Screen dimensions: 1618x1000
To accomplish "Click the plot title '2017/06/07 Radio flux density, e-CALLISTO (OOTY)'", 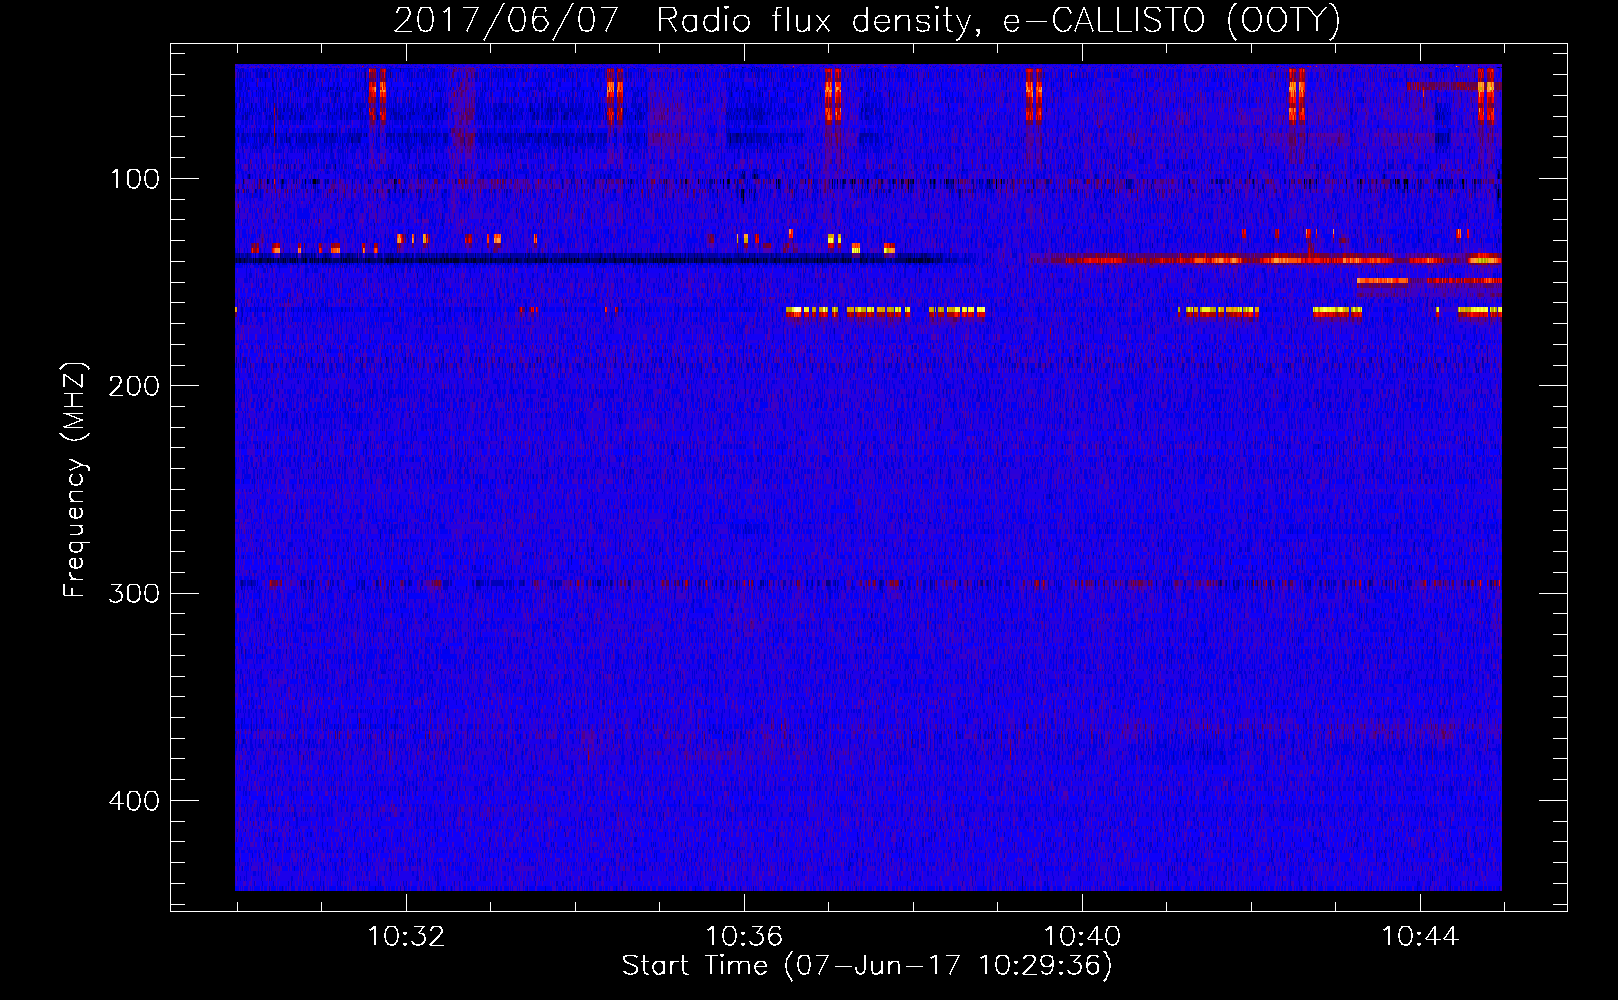I will pyautogui.click(x=867, y=21).
